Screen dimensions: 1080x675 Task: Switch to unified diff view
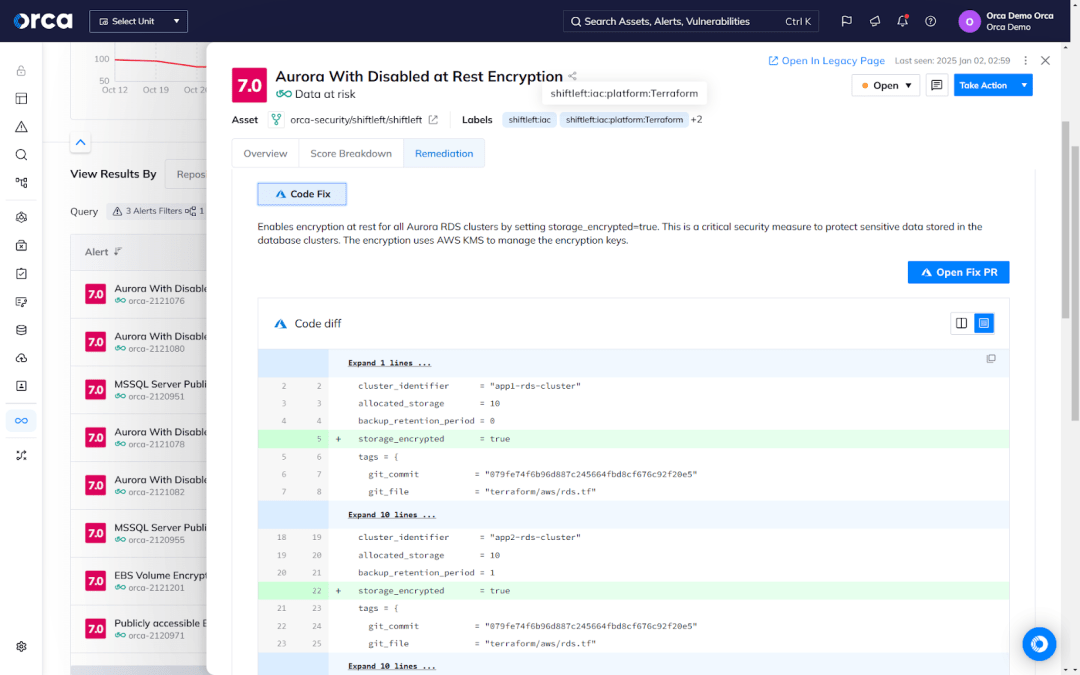(x=984, y=323)
